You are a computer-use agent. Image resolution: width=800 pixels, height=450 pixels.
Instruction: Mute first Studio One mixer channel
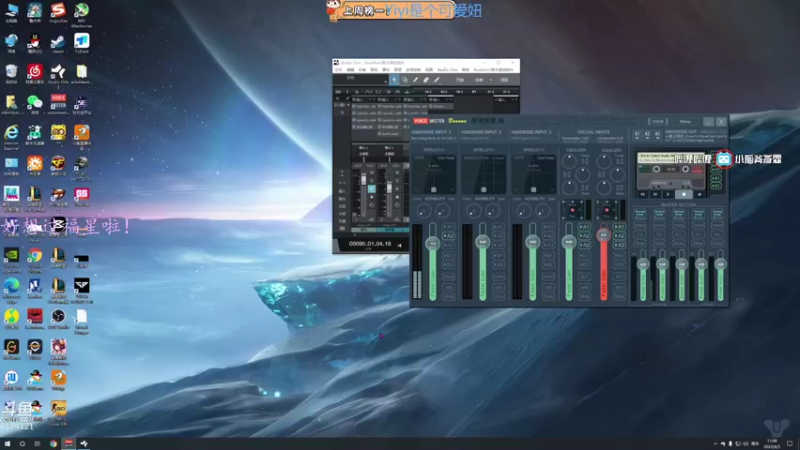[x=371, y=173]
